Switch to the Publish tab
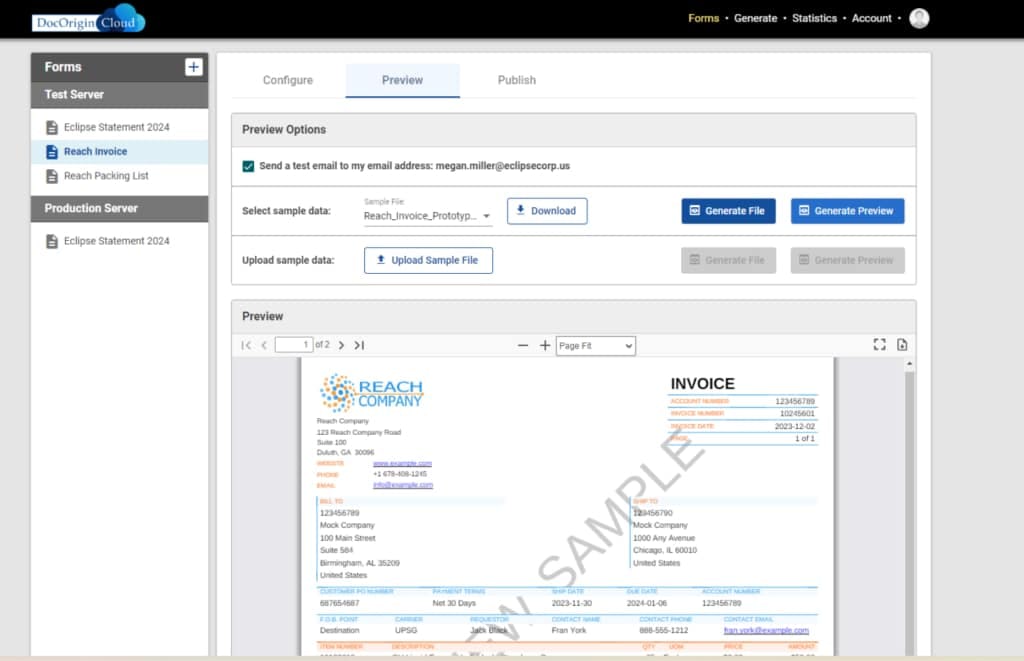 pos(517,80)
